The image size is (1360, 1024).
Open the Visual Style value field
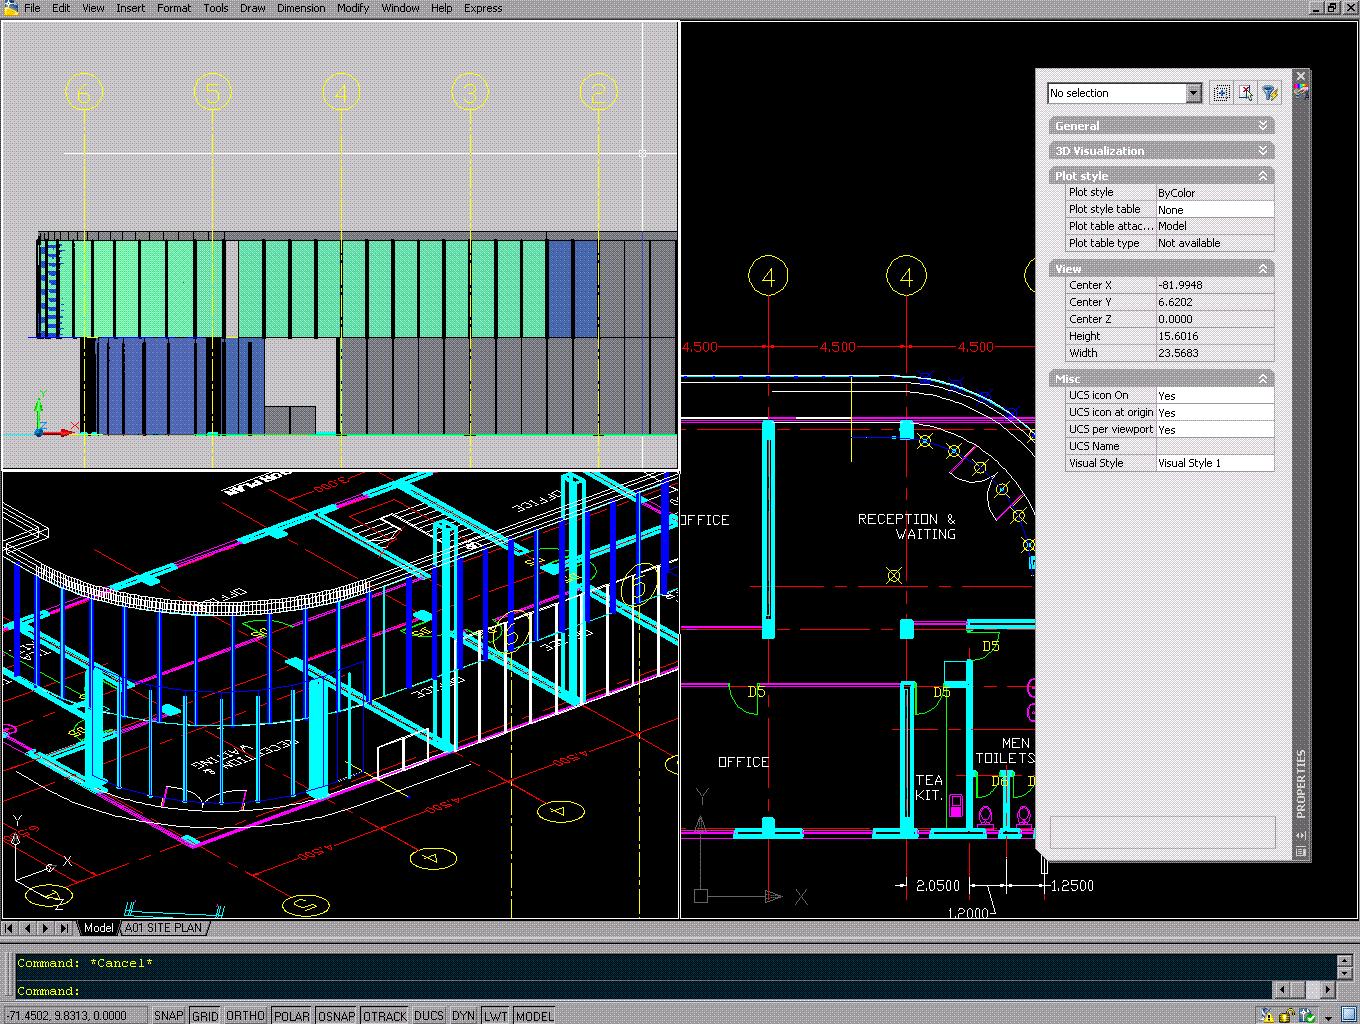1215,463
